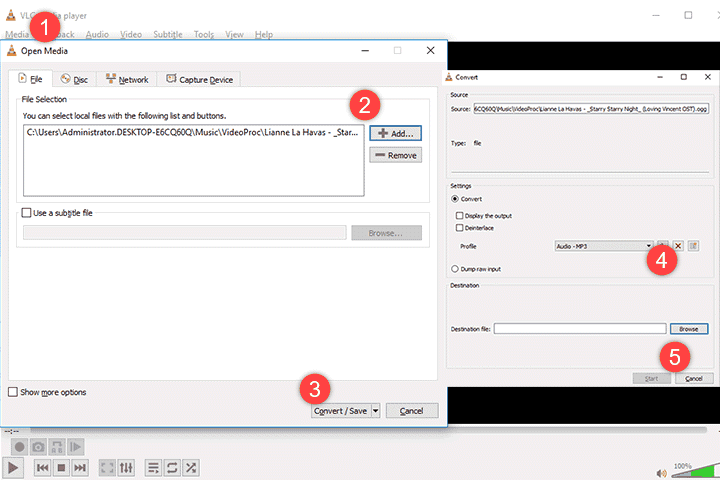The width and height of the screenshot is (720, 480).
Task: Click the Convert / Save button
Action: pos(341,411)
